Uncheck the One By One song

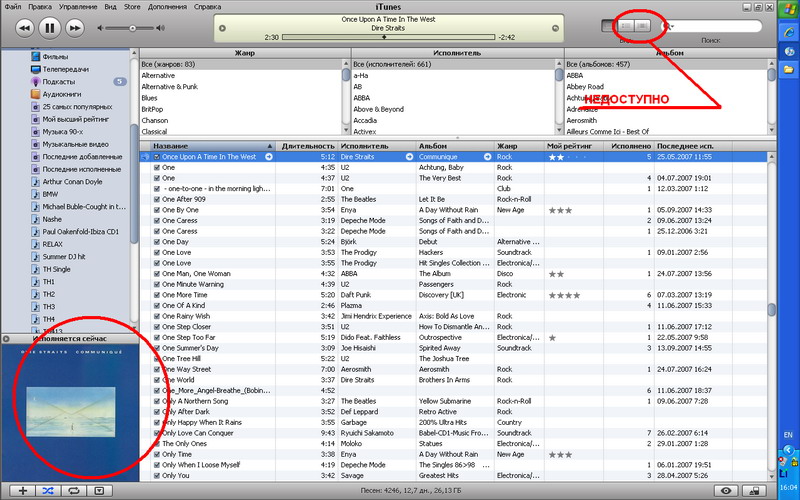(x=157, y=210)
